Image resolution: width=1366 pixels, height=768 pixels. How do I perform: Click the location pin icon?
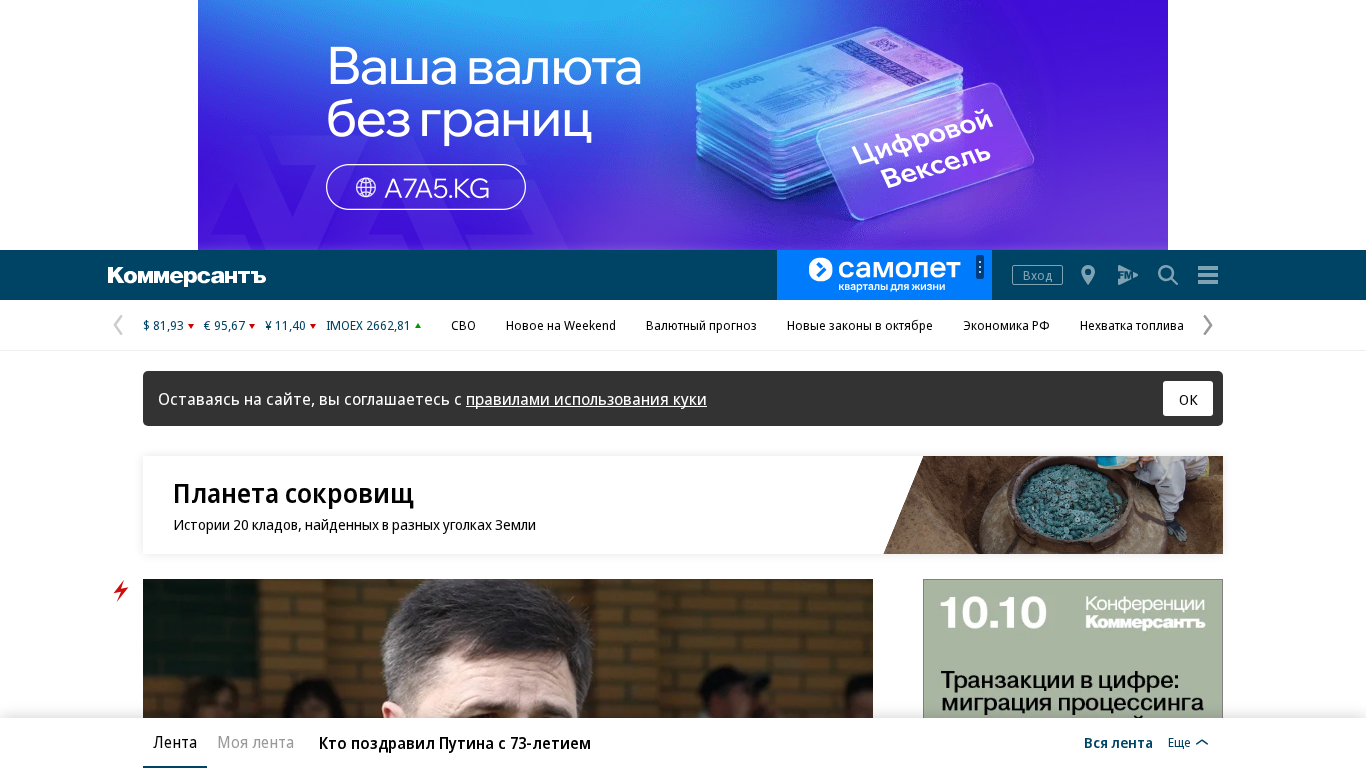[x=1088, y=275]
